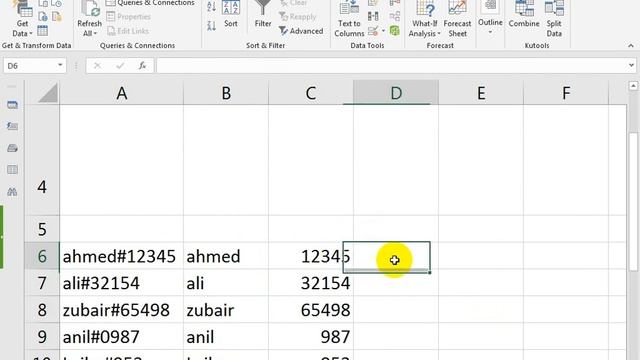640x360 pixels.
Task: Click cell containing anil#0987
Action: coord(122,337)
